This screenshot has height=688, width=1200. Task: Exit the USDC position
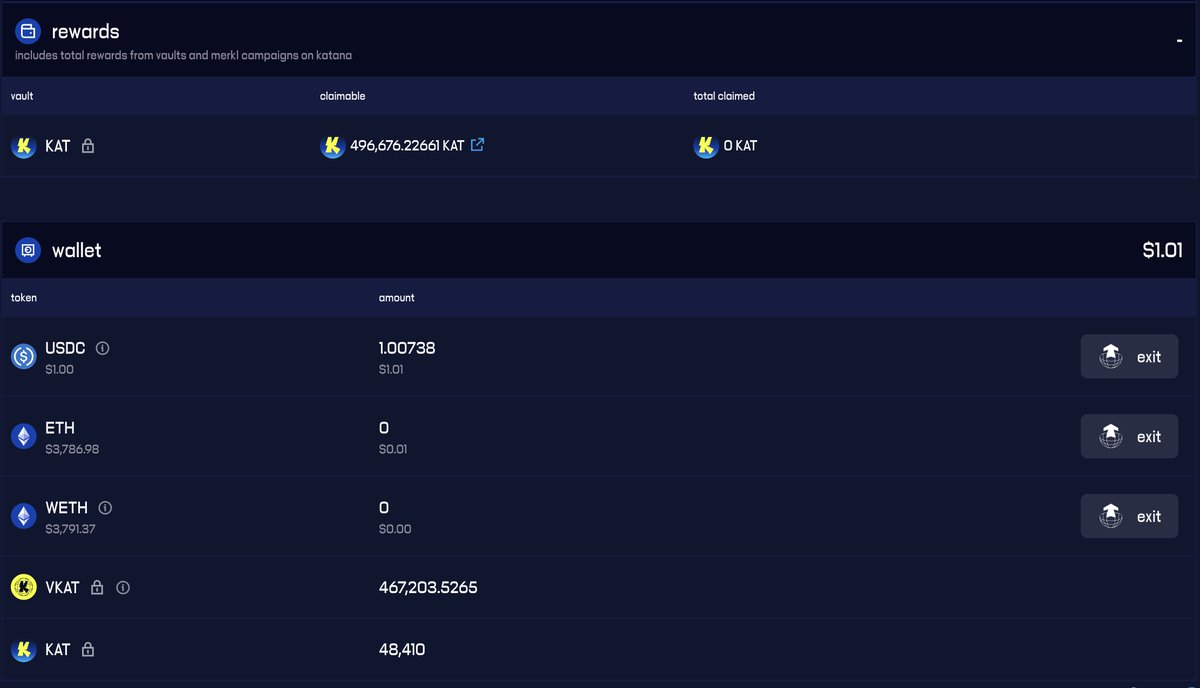(1129, 357)
